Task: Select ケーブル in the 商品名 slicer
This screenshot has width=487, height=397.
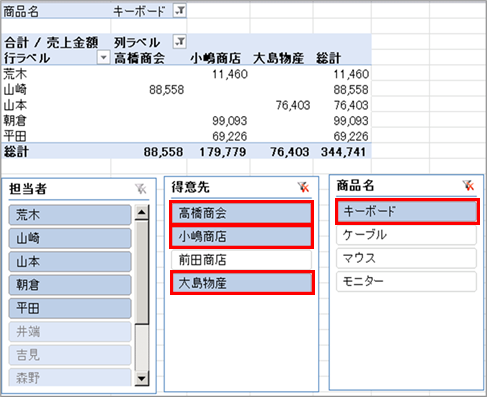Action: coord(406,235)
